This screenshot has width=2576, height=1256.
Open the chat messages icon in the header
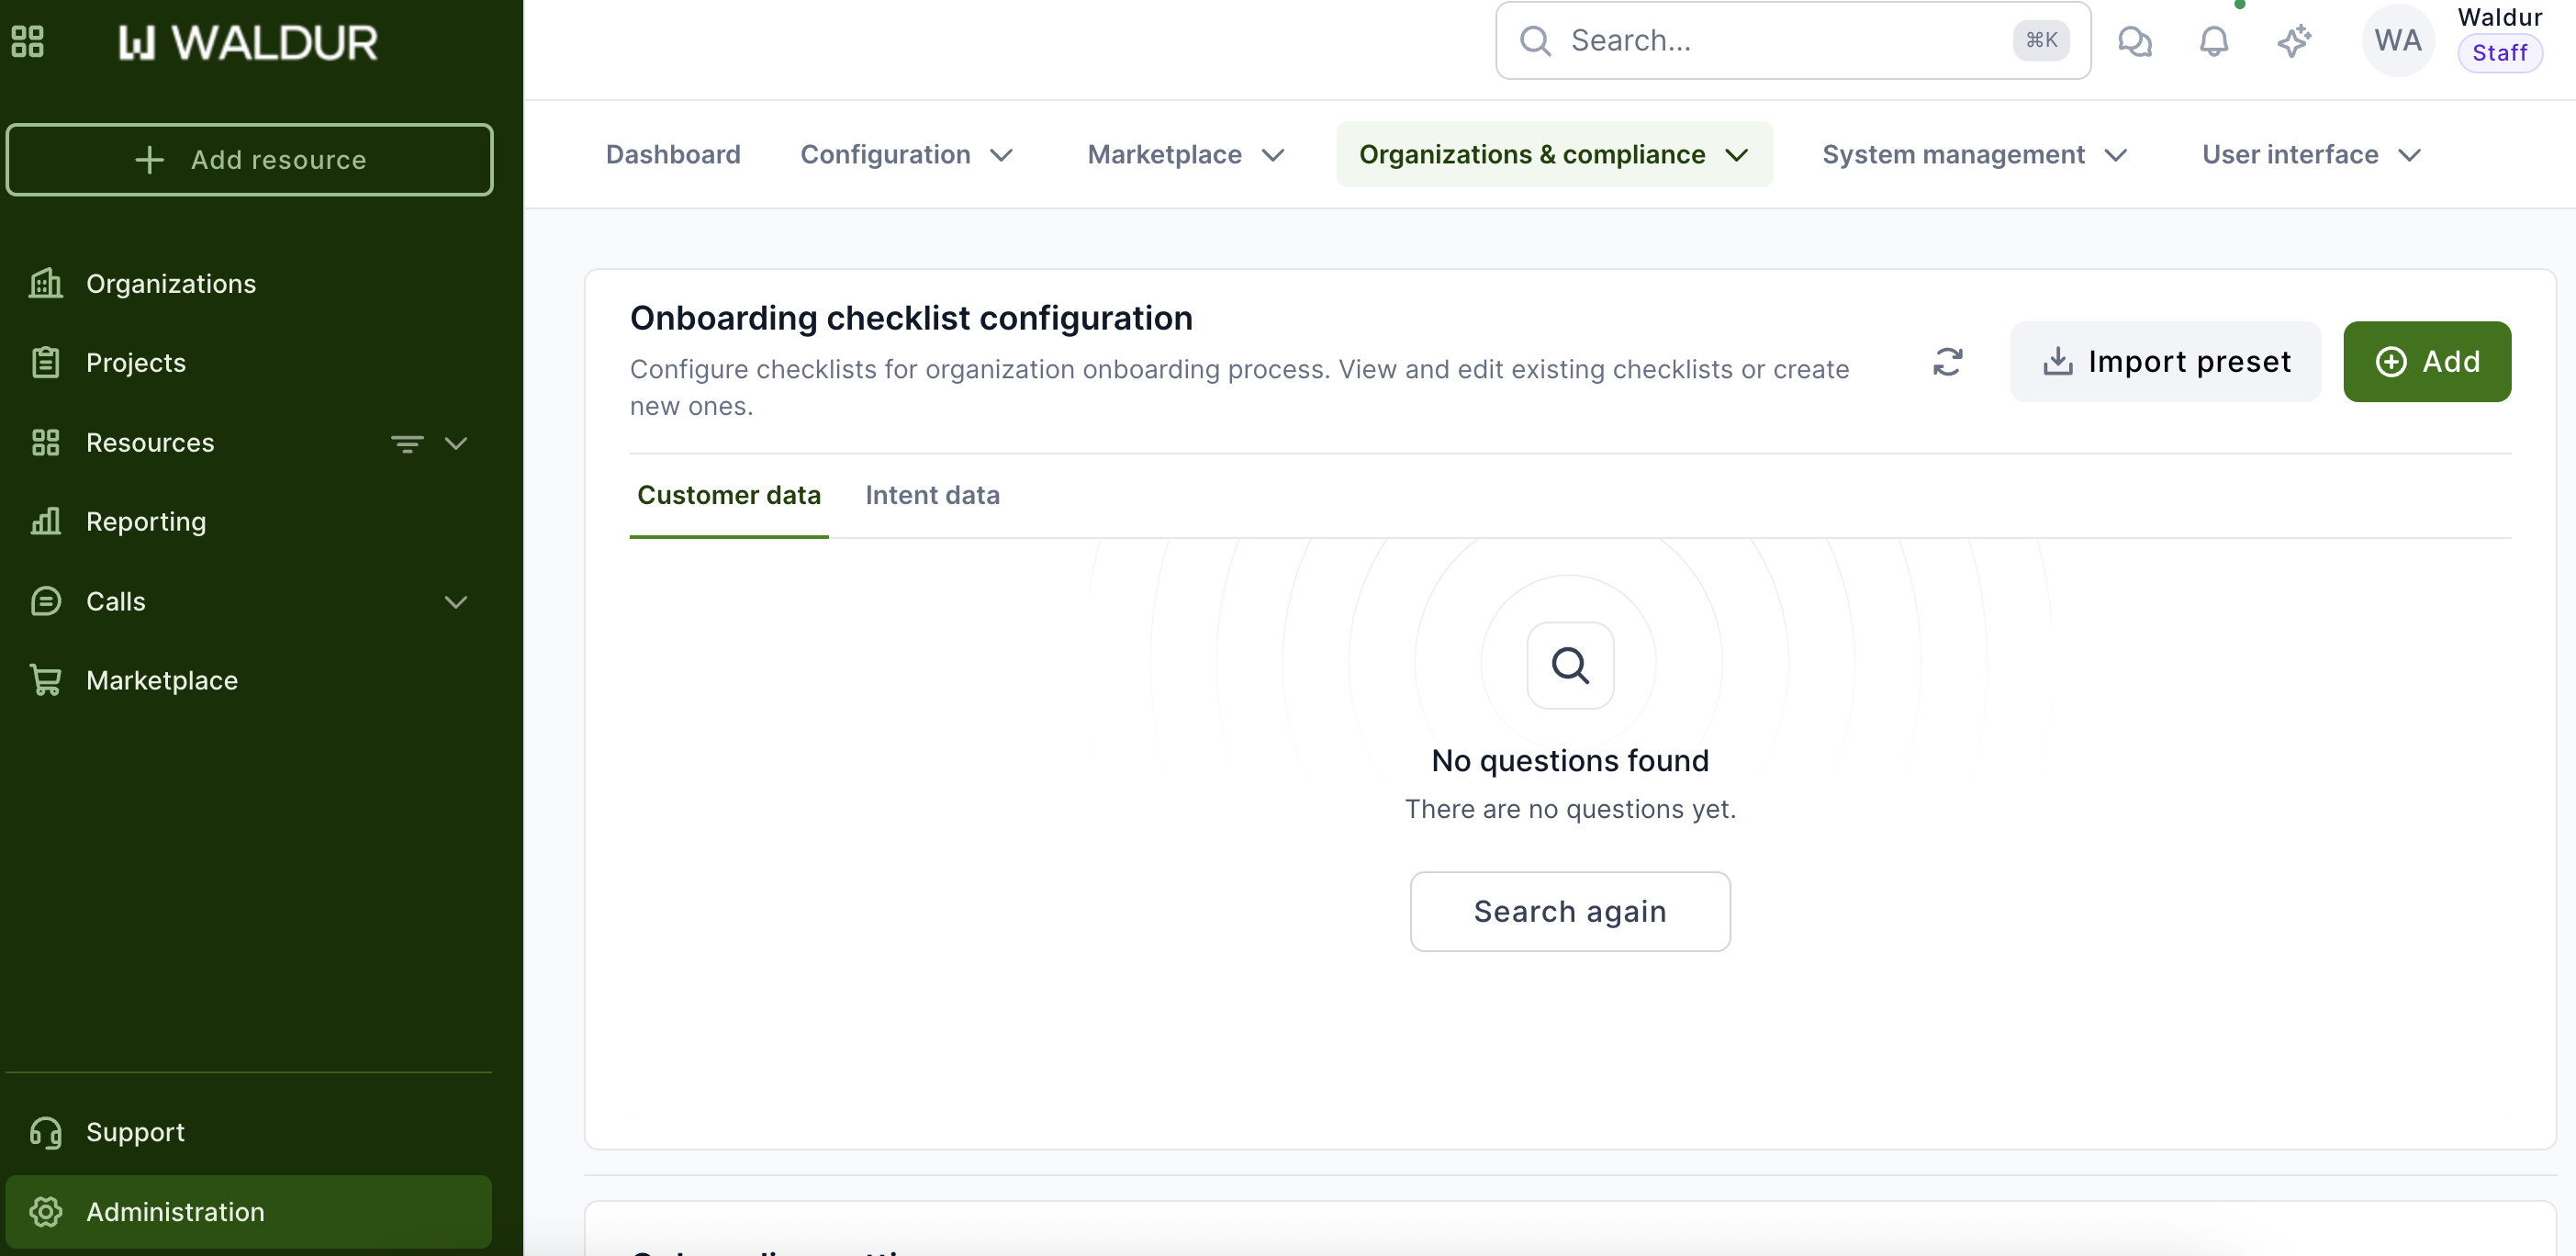coord(2134,41)
